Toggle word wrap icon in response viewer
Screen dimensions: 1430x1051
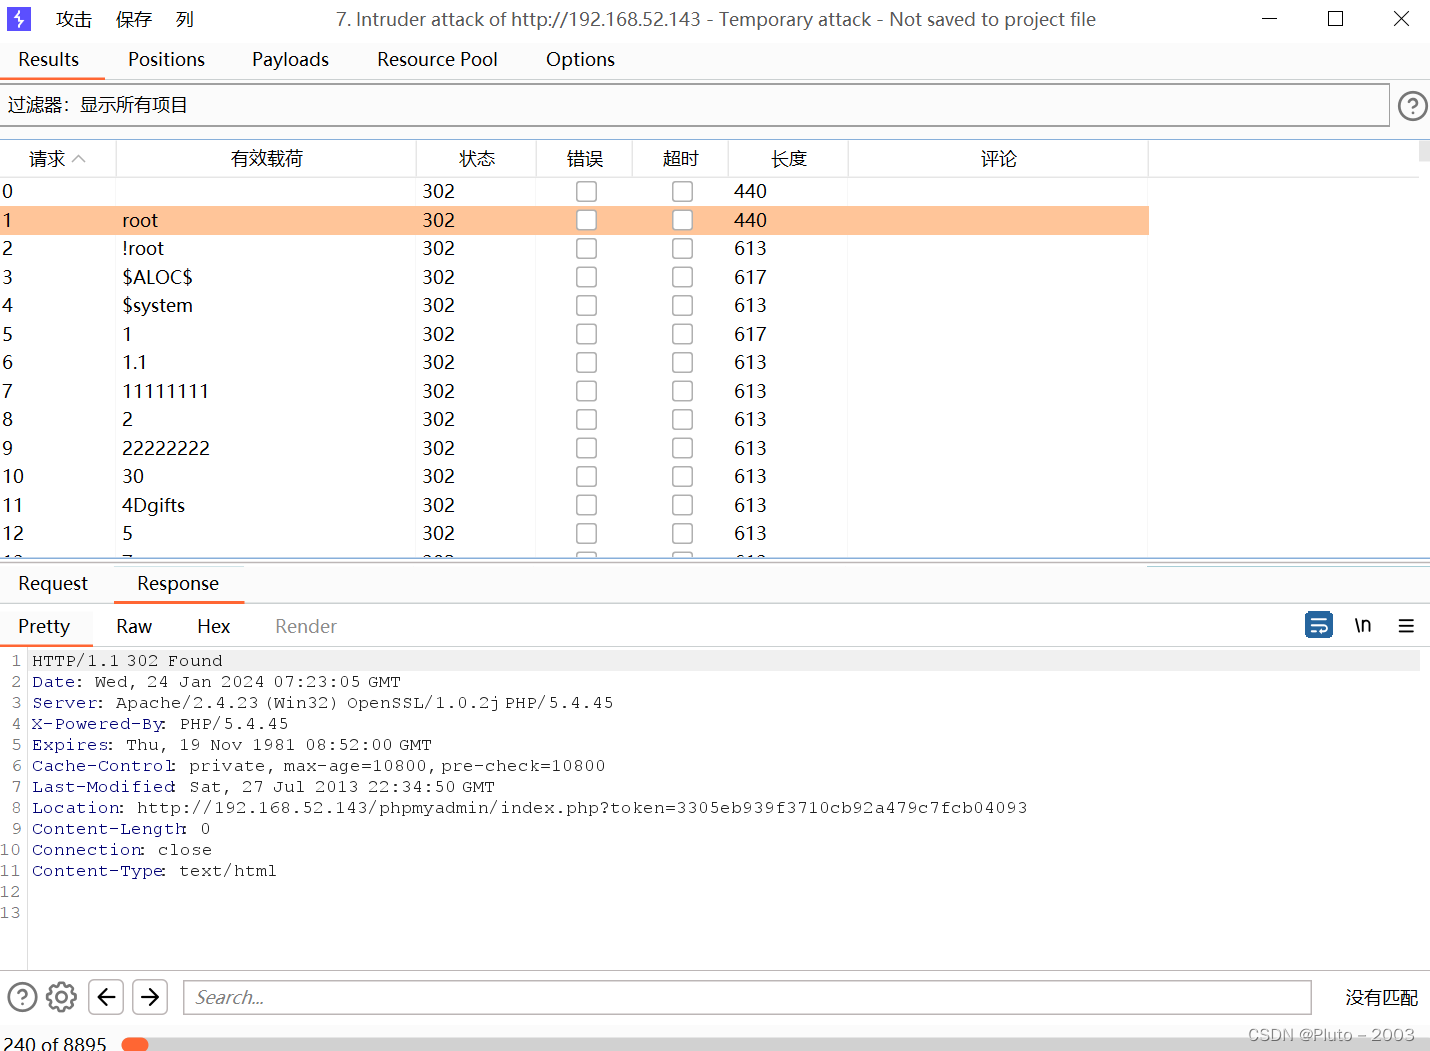pos(1319,625)
